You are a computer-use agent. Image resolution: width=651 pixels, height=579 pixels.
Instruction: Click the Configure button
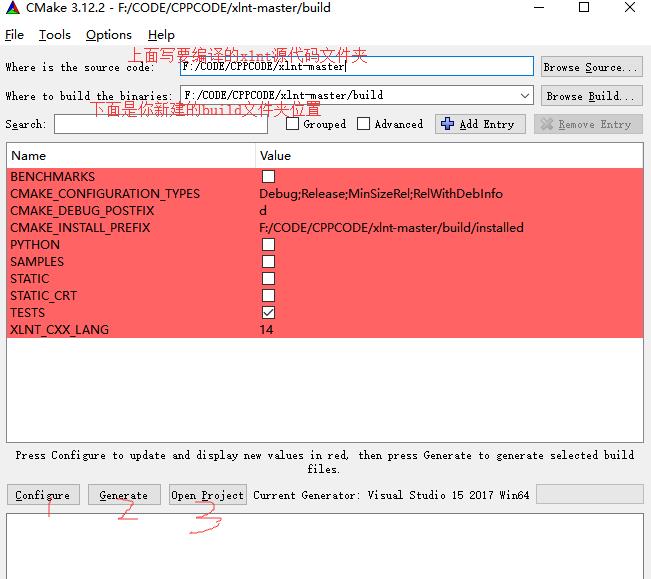pyautogui.click(x=43, y=495)
